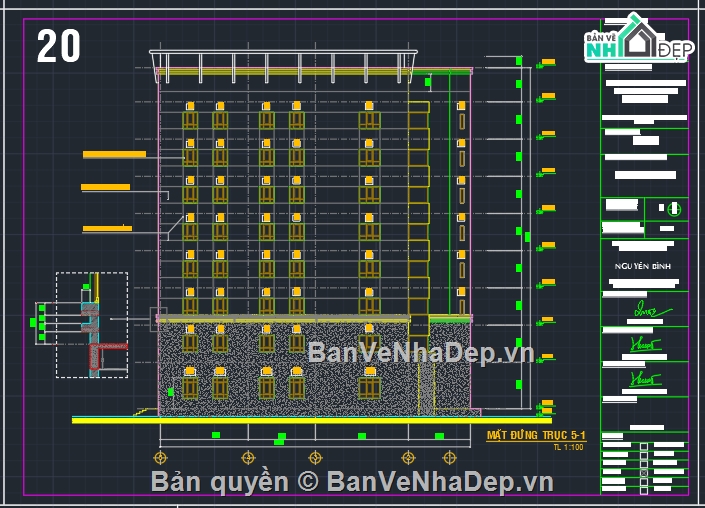Screen dimensions: 705x508
Task: Select the drawing title MẶT ĐỨNG TRỤC 5-1
Action: tap(536, 435)
